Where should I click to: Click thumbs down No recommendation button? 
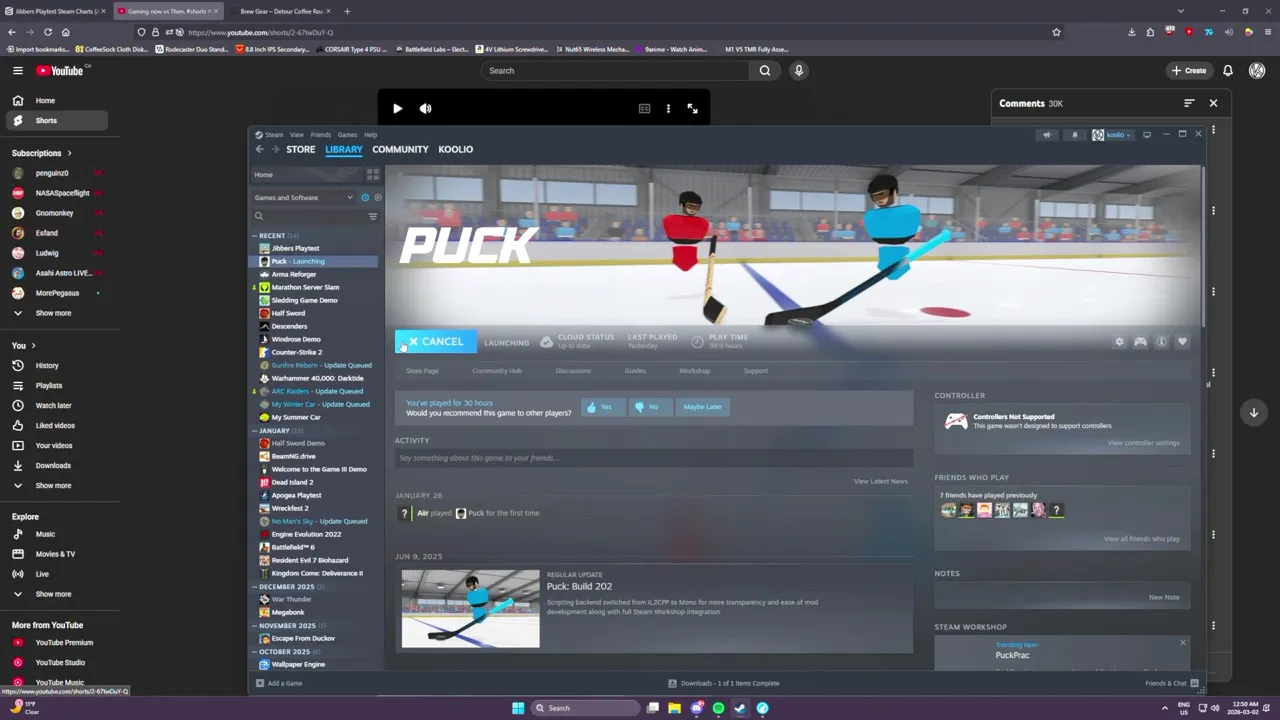coord(648,407)
